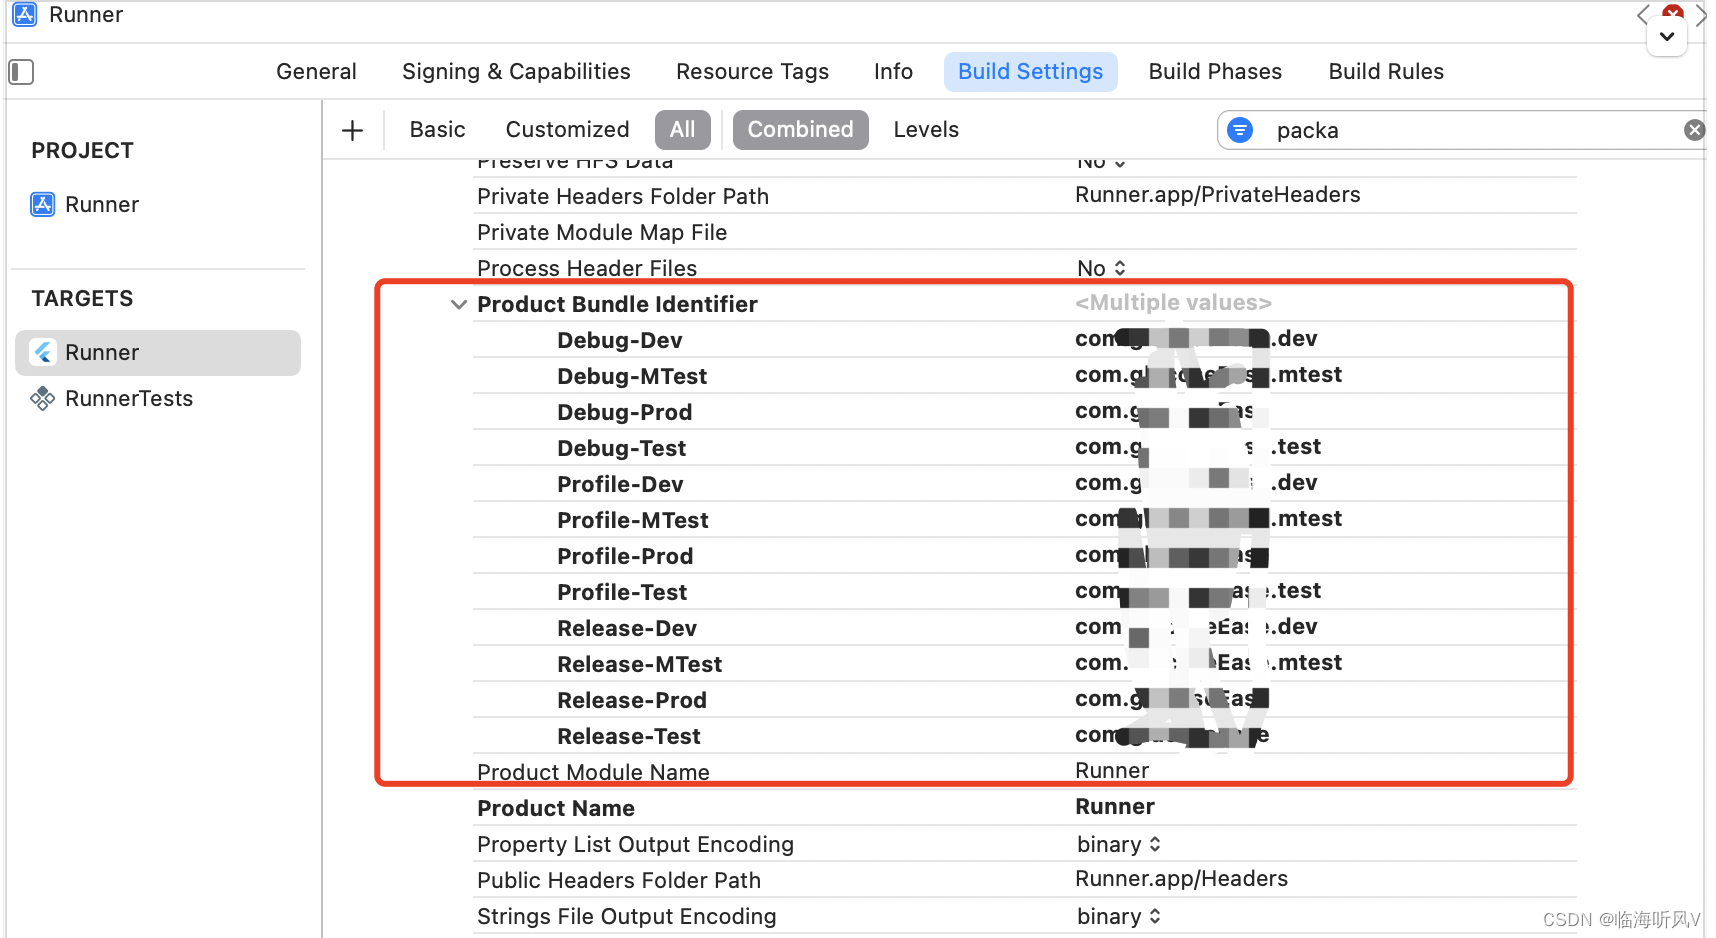Switch to Levels view

pos(926,130)
